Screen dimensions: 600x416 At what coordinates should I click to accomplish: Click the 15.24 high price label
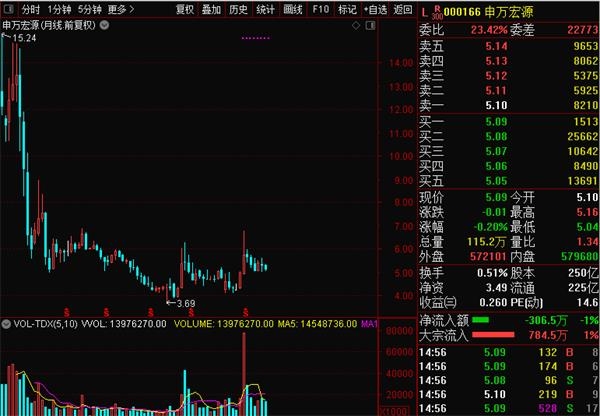click(x=24, y=38)
